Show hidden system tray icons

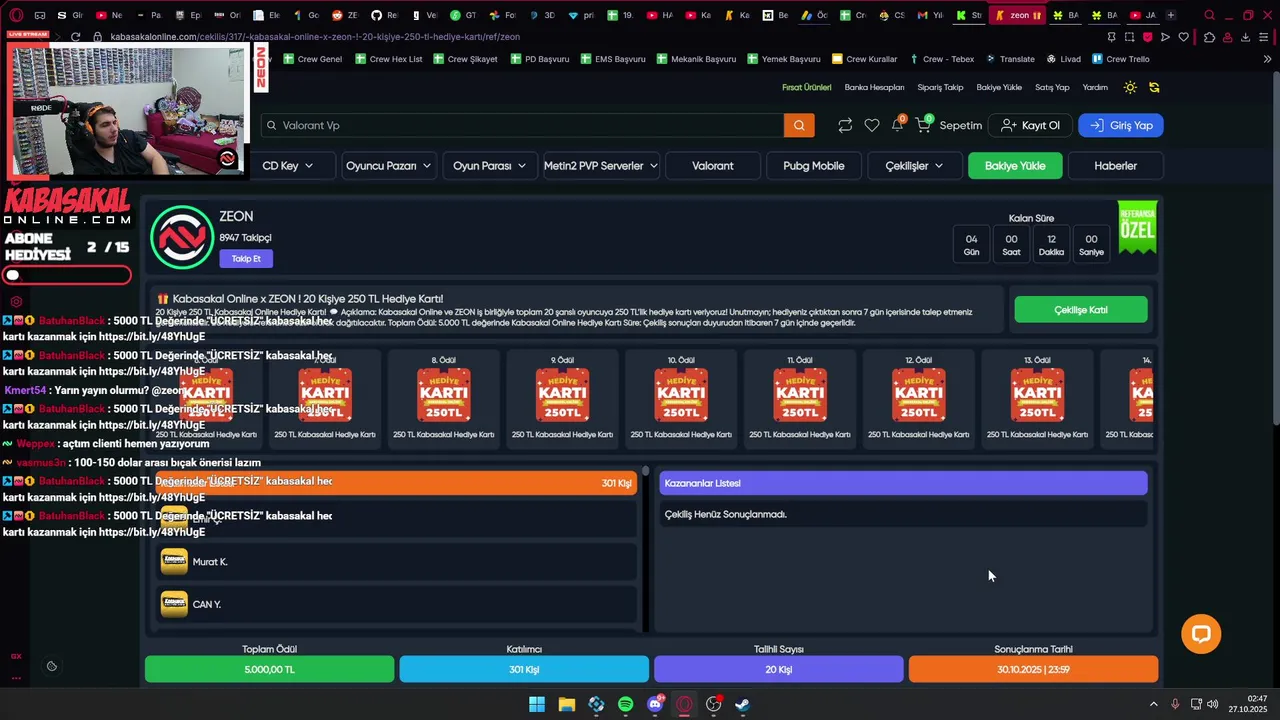coord(1153,704)
